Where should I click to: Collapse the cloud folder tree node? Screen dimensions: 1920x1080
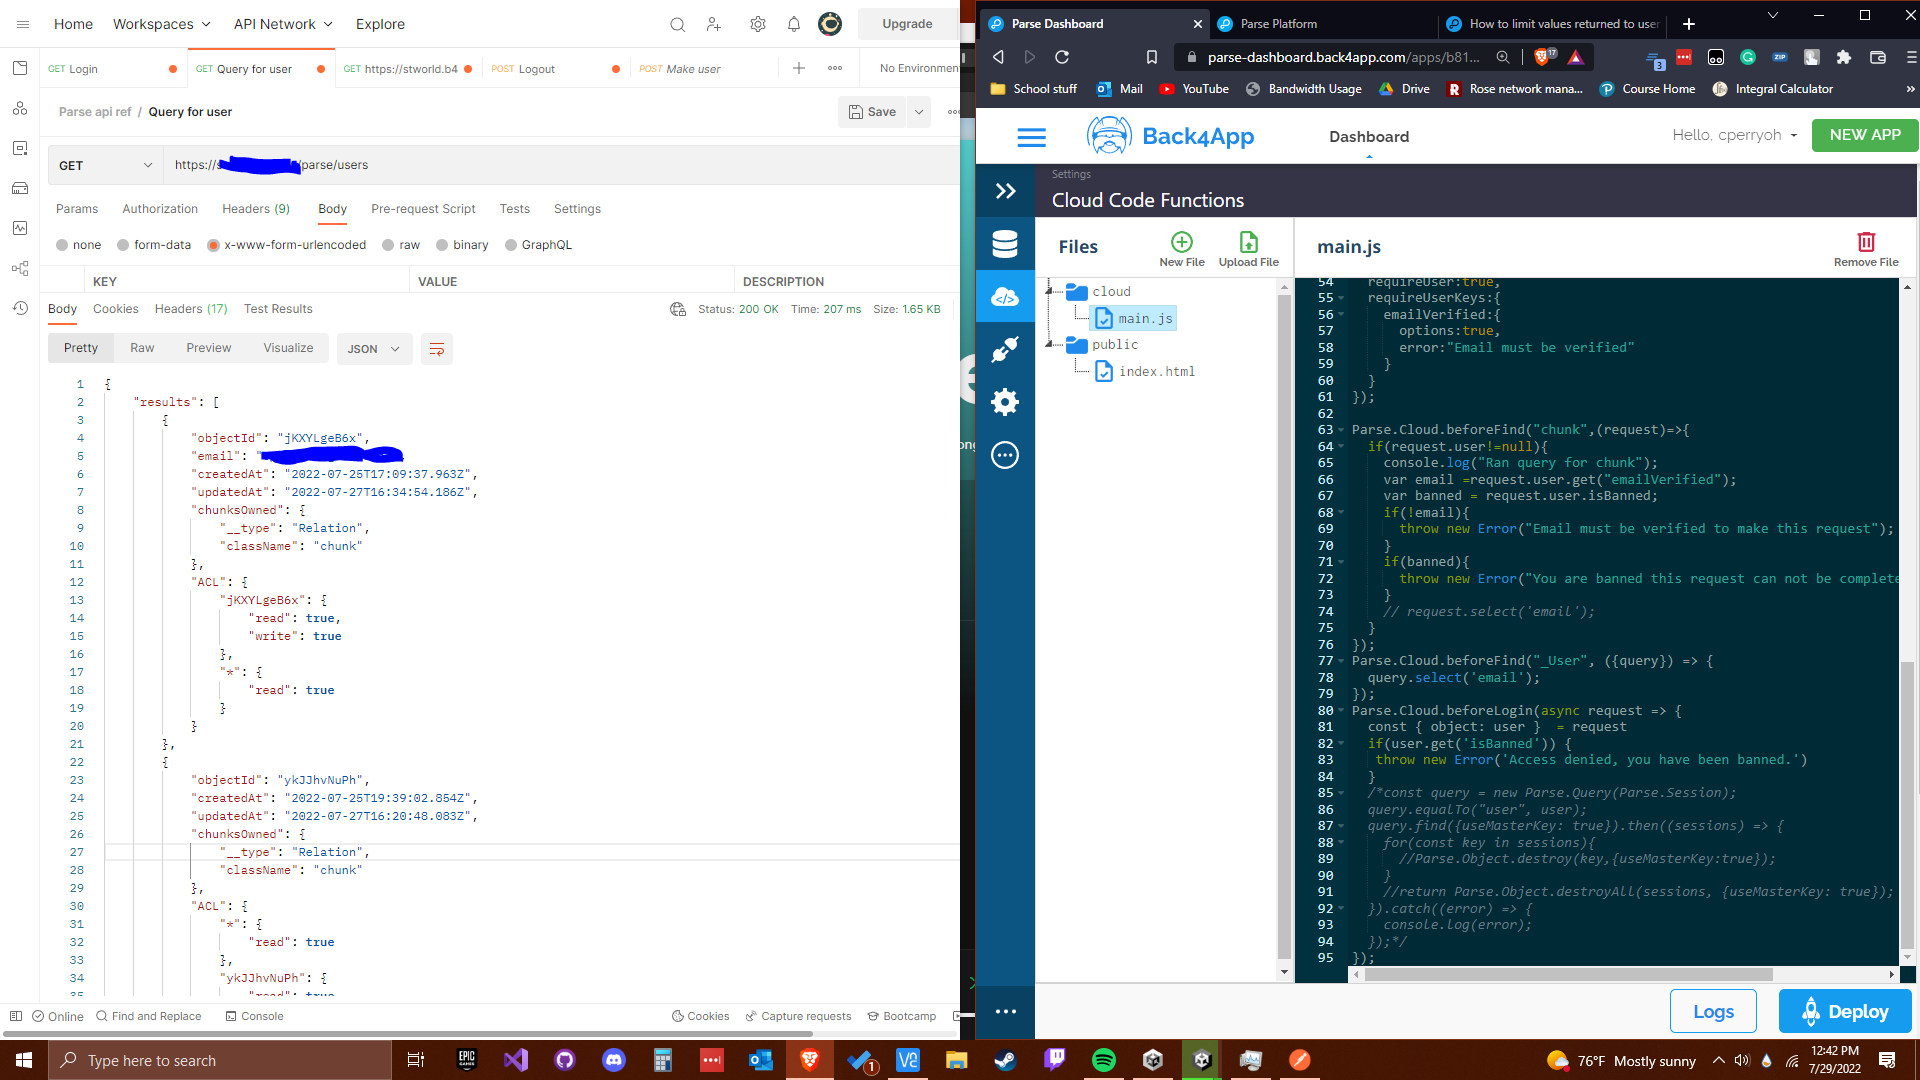[x=1049, y=291]
